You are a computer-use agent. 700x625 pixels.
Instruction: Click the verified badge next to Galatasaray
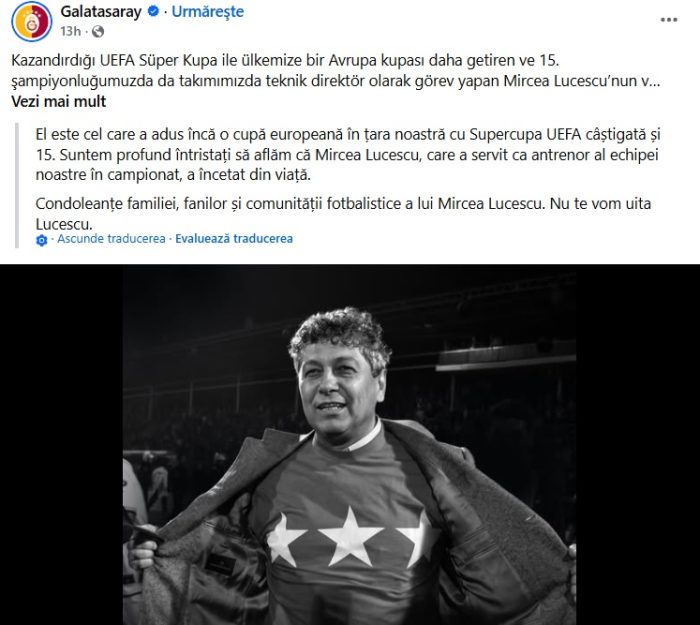click(153, 11)
